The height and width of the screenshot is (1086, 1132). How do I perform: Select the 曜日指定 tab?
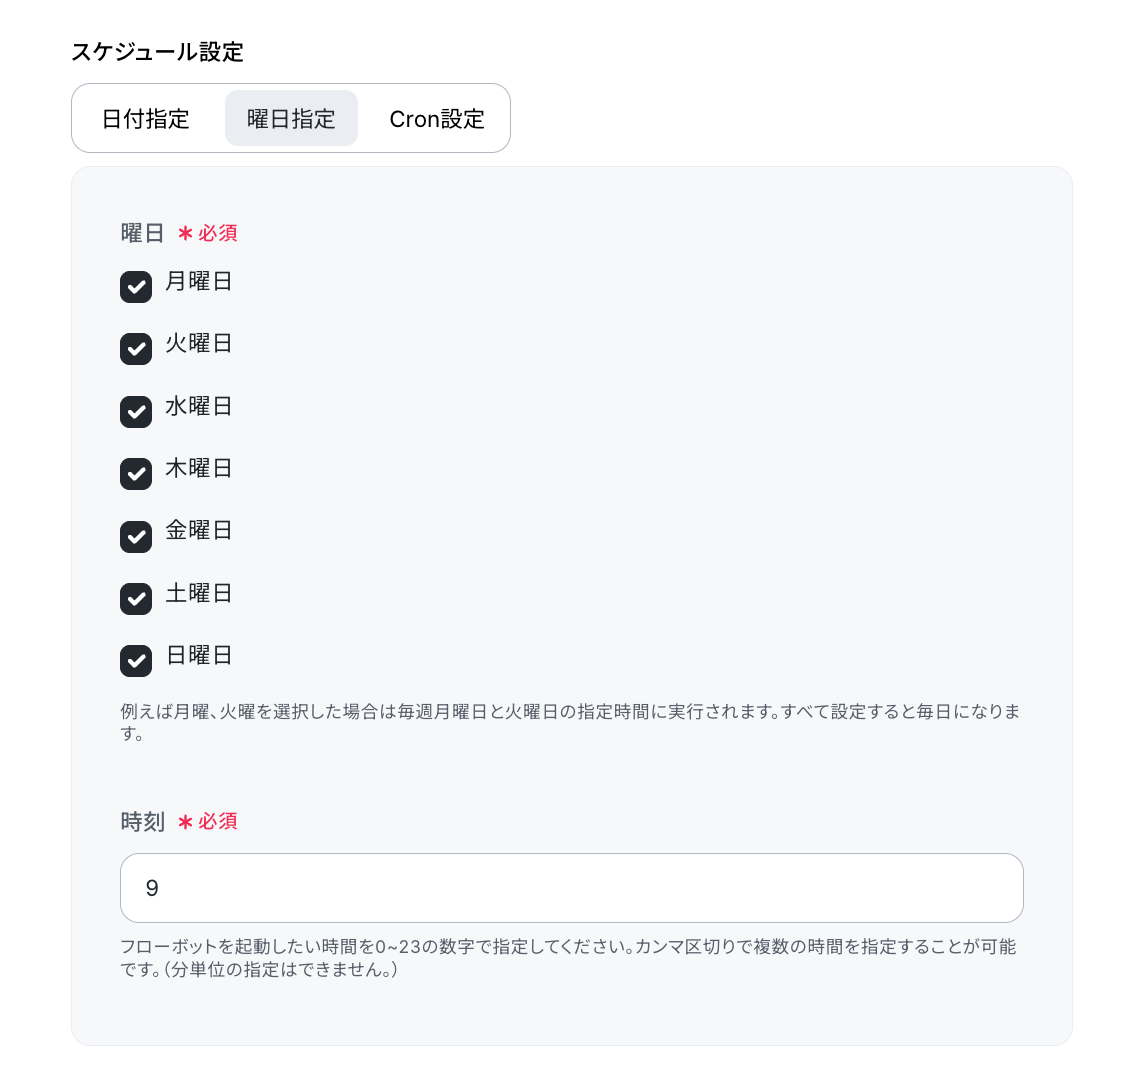[291, 118]
